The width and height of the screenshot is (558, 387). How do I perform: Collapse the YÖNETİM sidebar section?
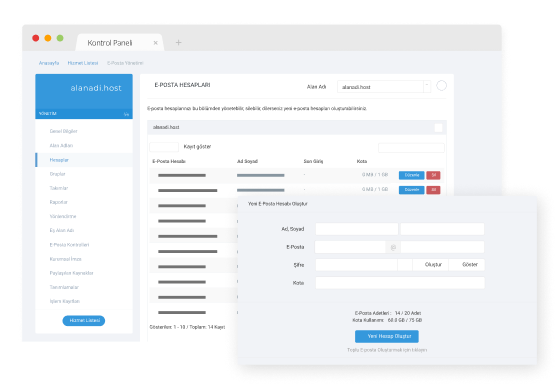click(126, 114)
